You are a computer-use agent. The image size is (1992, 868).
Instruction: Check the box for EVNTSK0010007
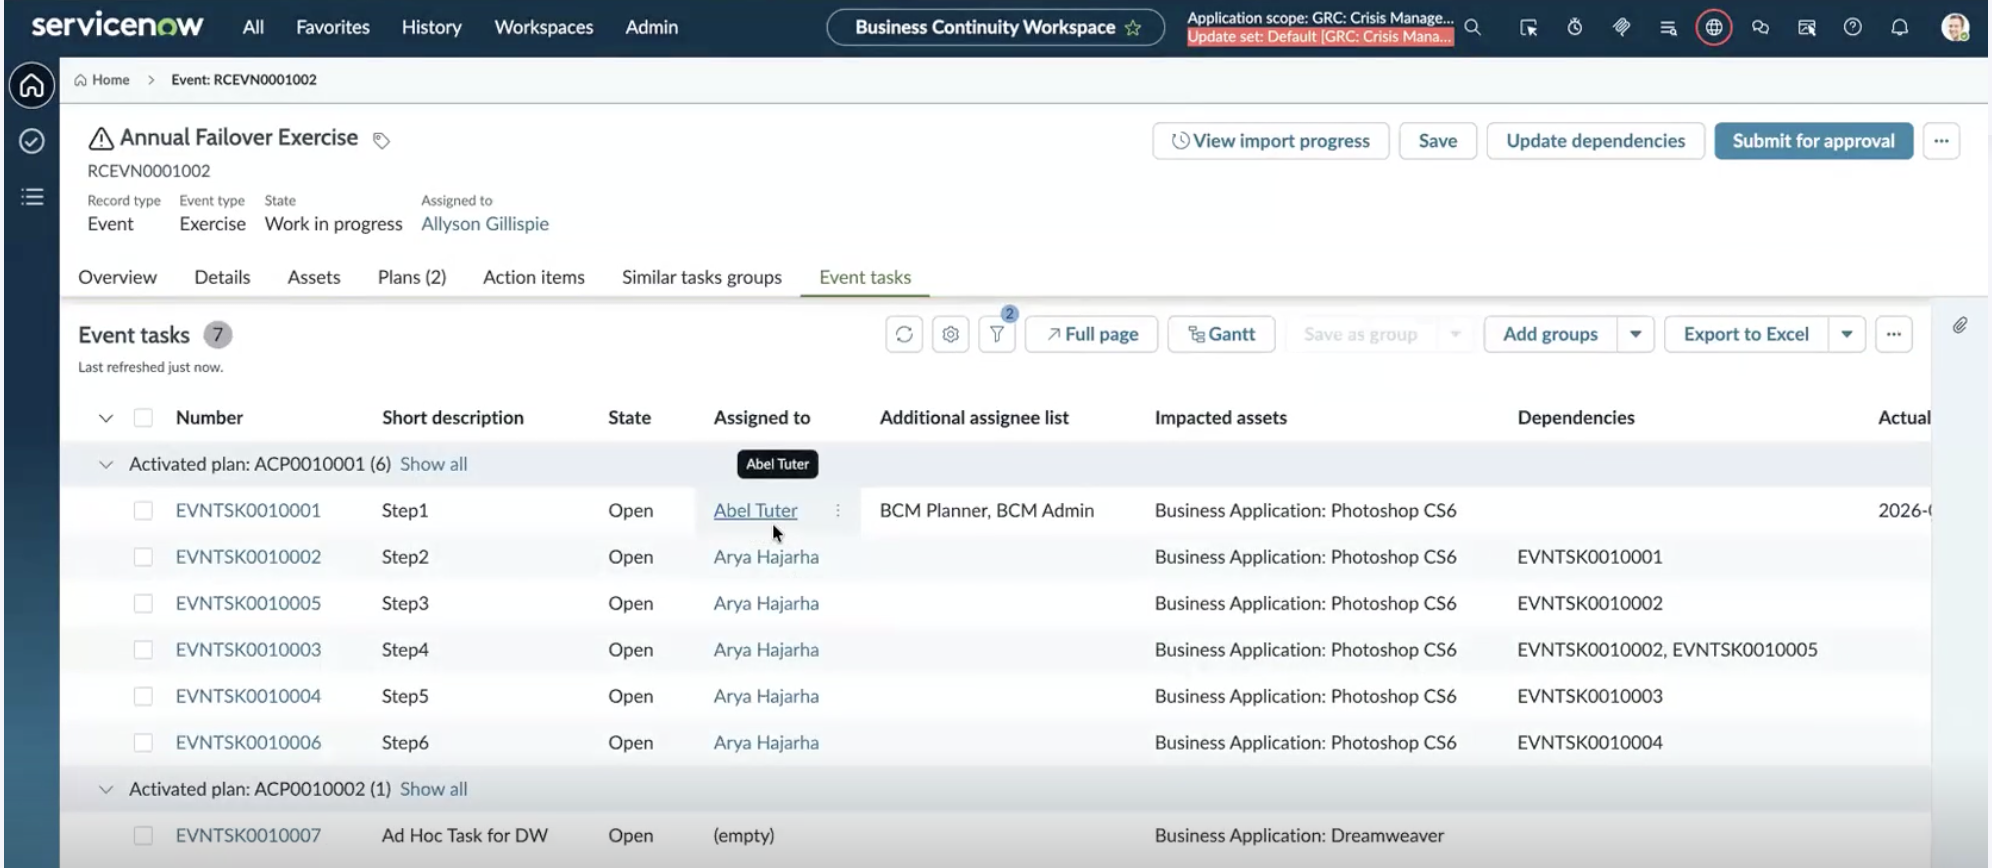[143, 836]
